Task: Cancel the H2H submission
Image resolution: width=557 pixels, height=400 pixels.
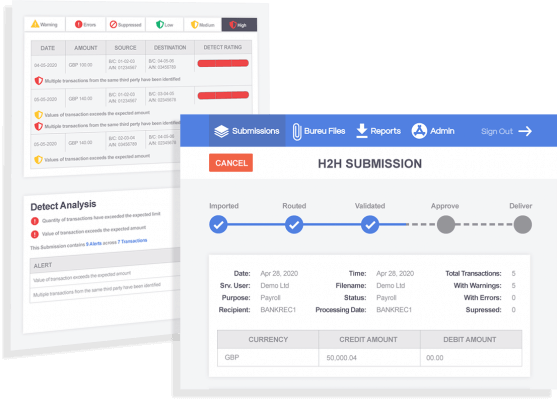Action: pos(231,163)
